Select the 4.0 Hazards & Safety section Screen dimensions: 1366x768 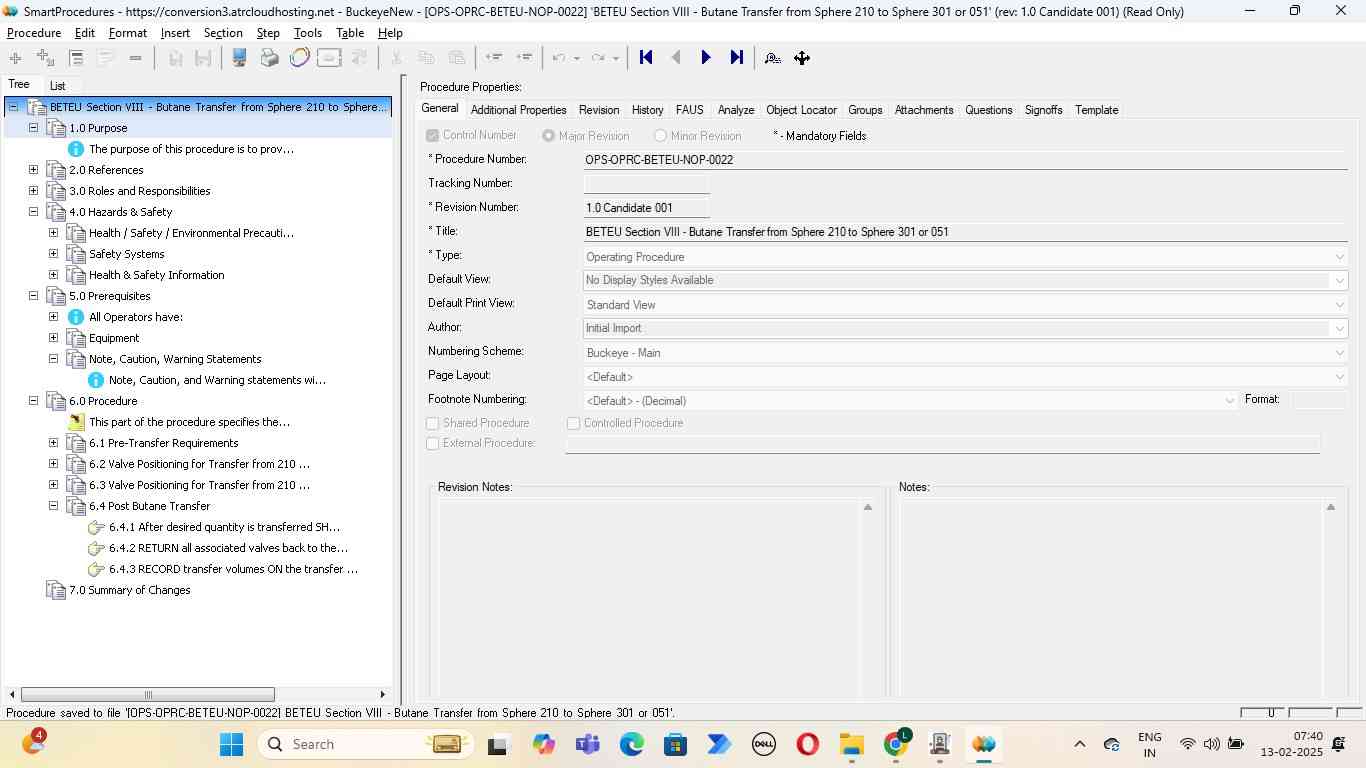click(x=120, y=212)
